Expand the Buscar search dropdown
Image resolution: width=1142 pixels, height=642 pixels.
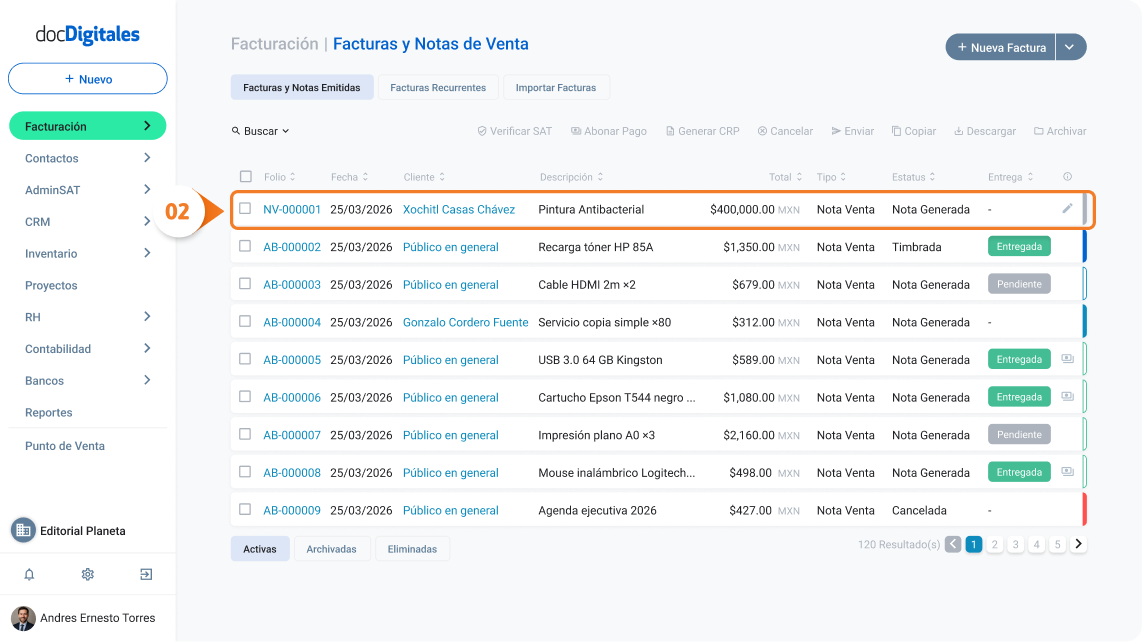click(x=261, y=131)
